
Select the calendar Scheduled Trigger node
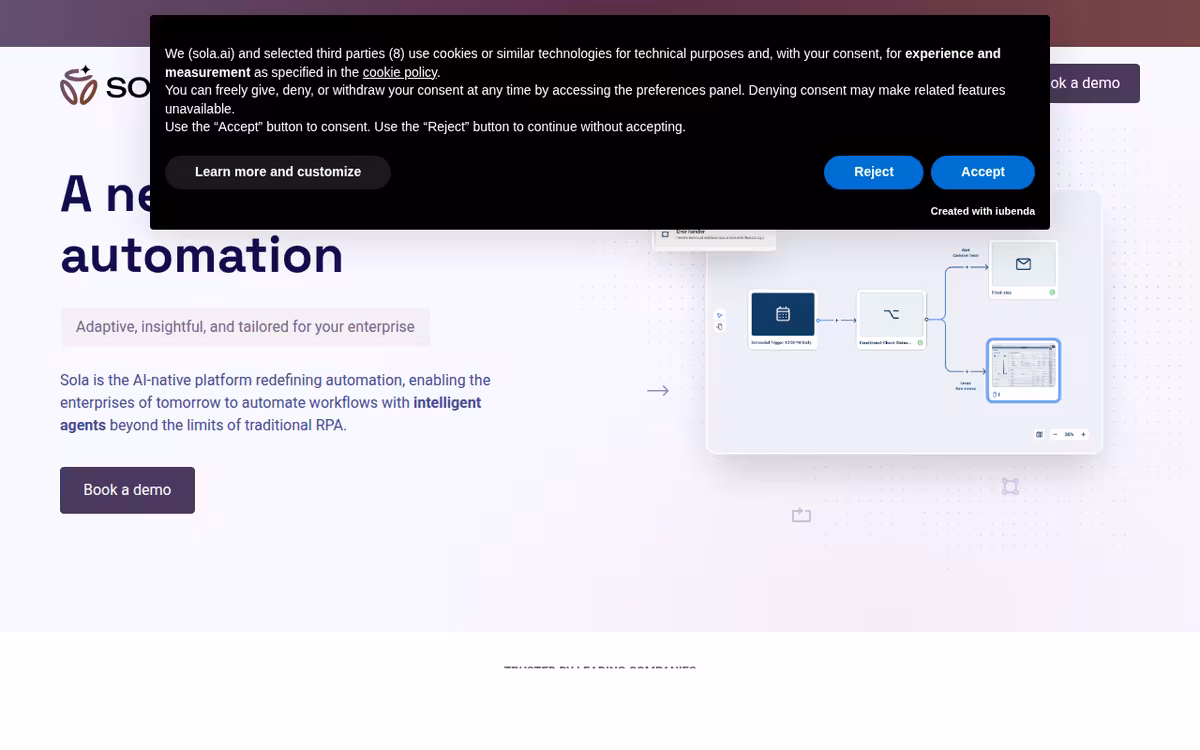(783, 320)
